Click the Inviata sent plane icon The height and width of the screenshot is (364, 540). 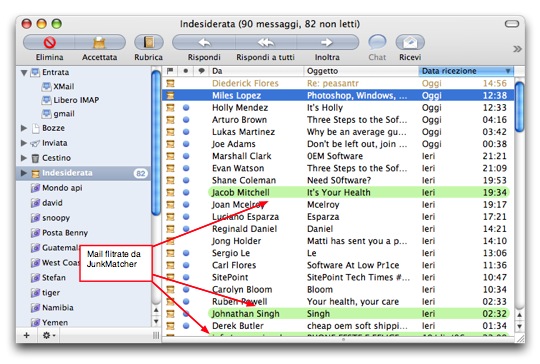pos(35,143)
